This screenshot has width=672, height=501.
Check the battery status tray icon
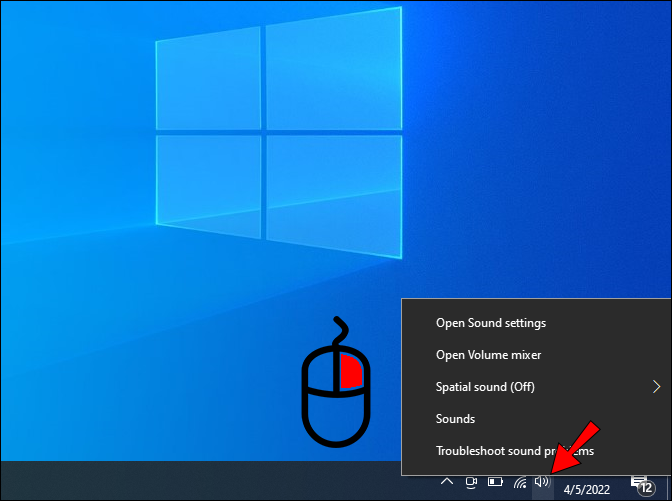coord(495,483)
